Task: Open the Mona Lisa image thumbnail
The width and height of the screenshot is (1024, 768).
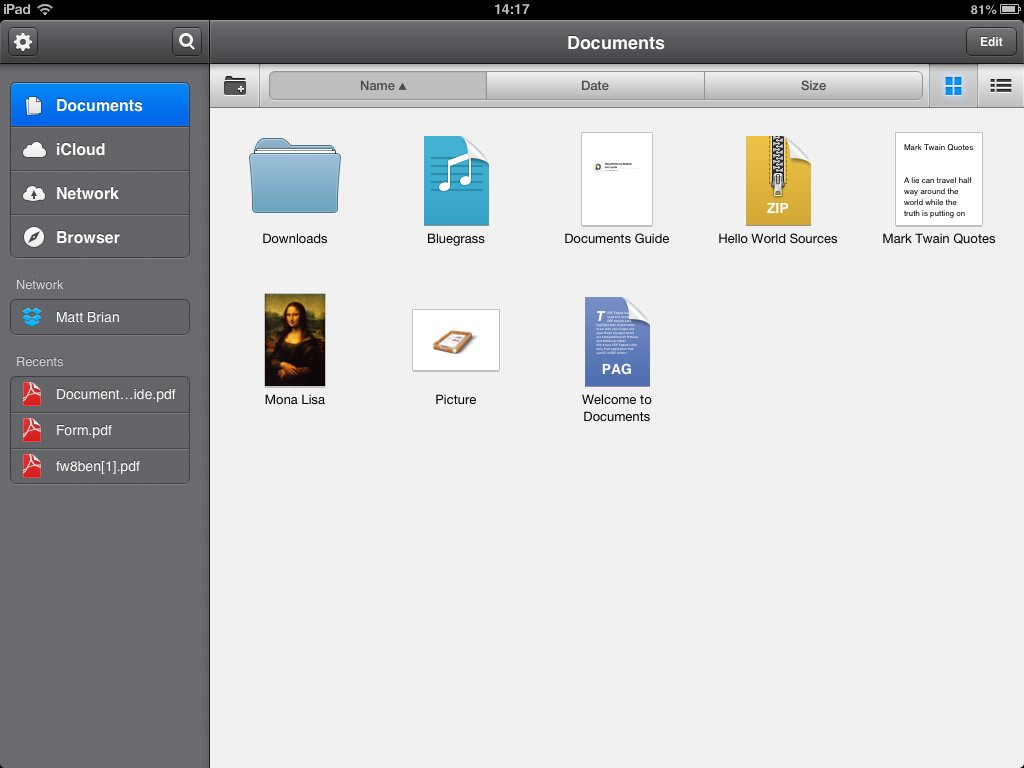Action: pos(295,340)
